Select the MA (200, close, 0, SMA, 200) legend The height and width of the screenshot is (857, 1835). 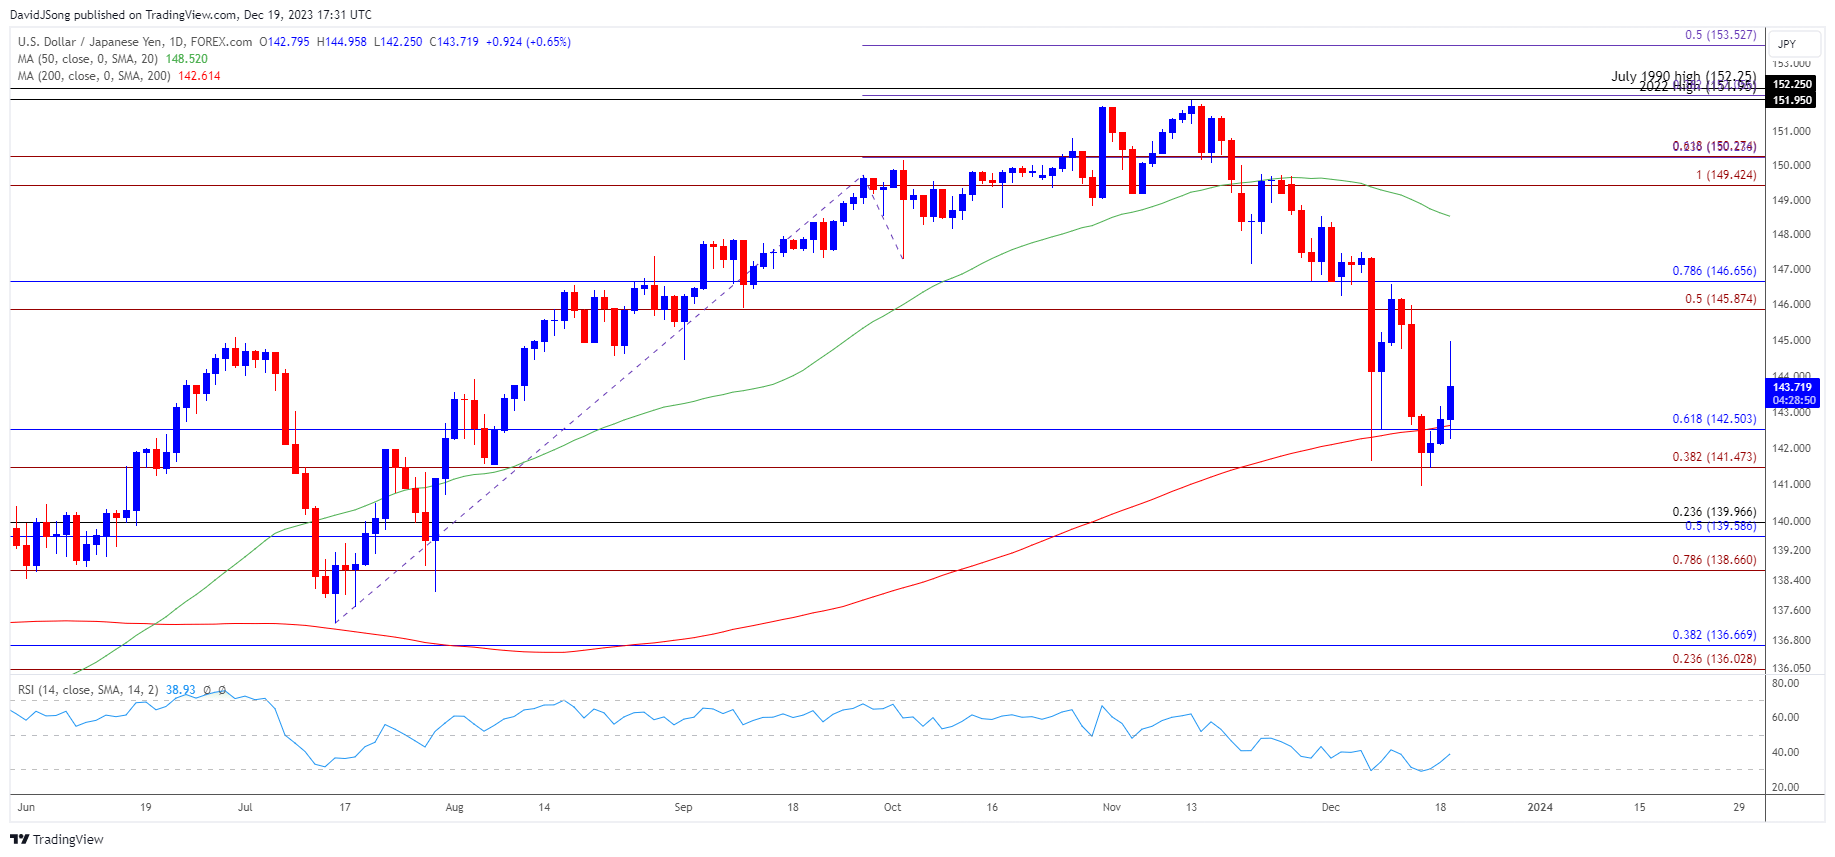(94, 76)
